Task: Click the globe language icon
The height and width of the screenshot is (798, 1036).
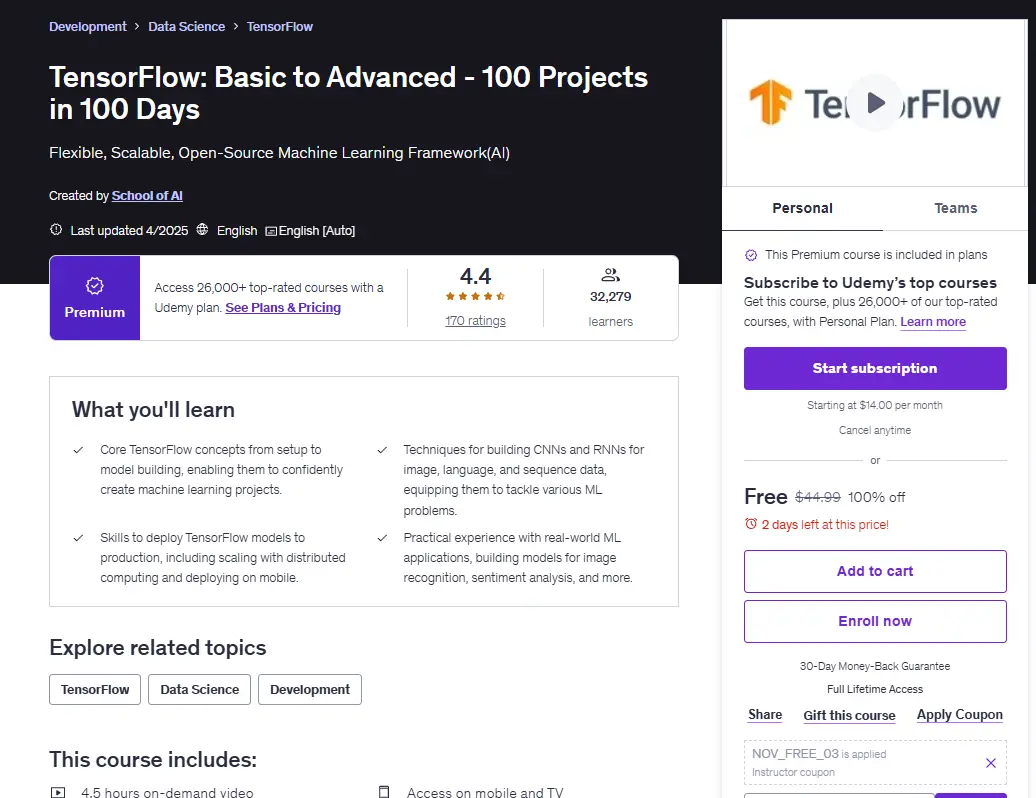Action: (202, 229)
